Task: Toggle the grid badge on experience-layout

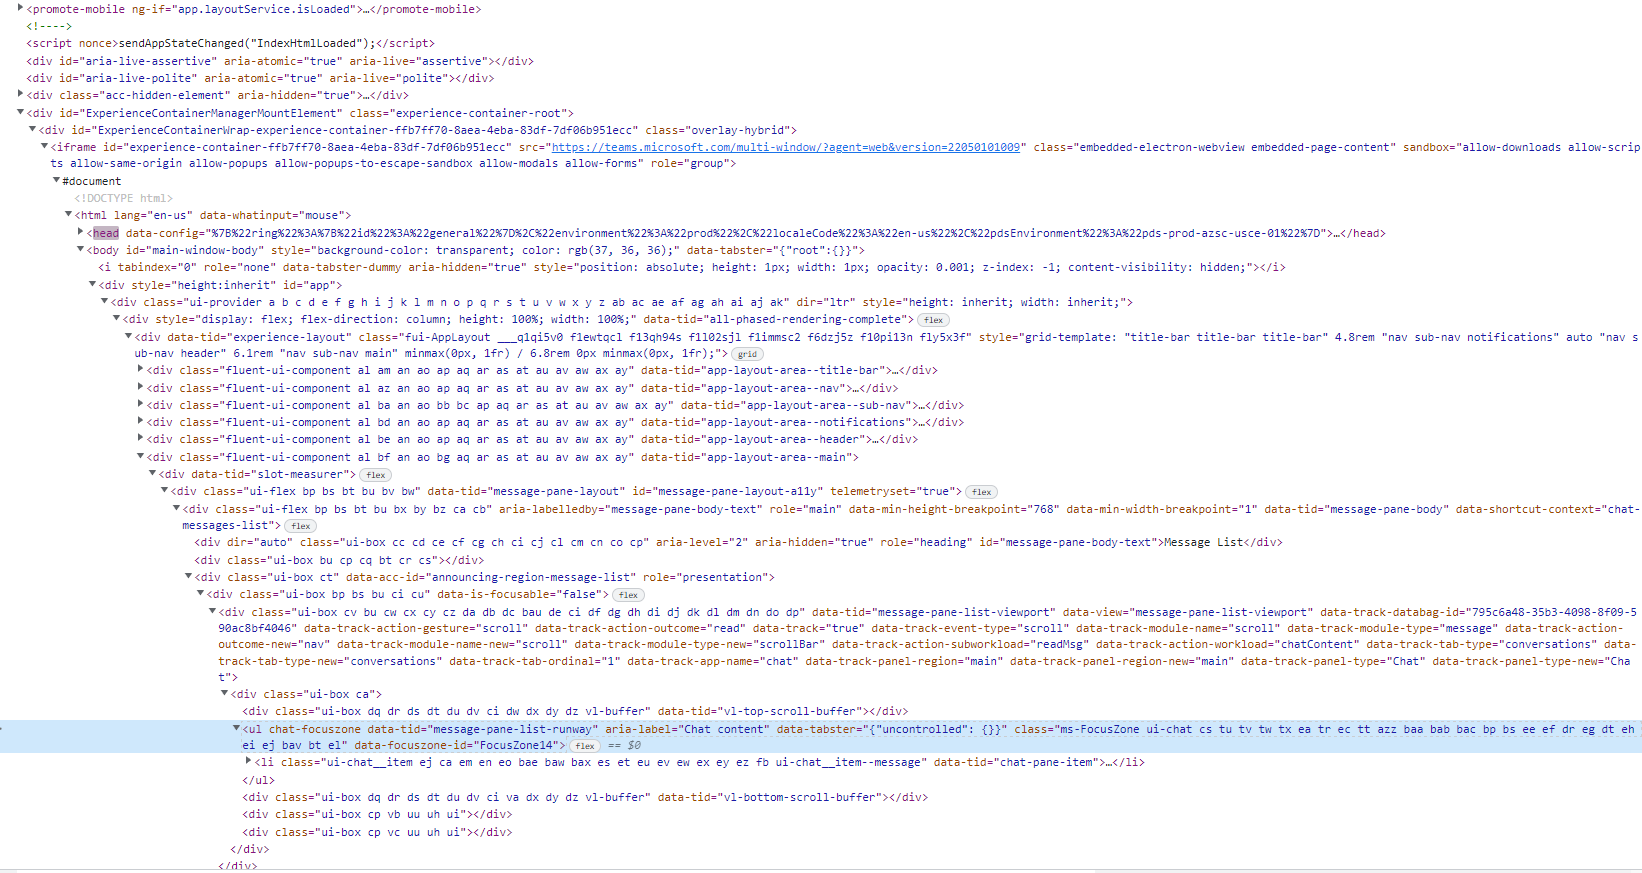Action: click(x=747, y=354)
